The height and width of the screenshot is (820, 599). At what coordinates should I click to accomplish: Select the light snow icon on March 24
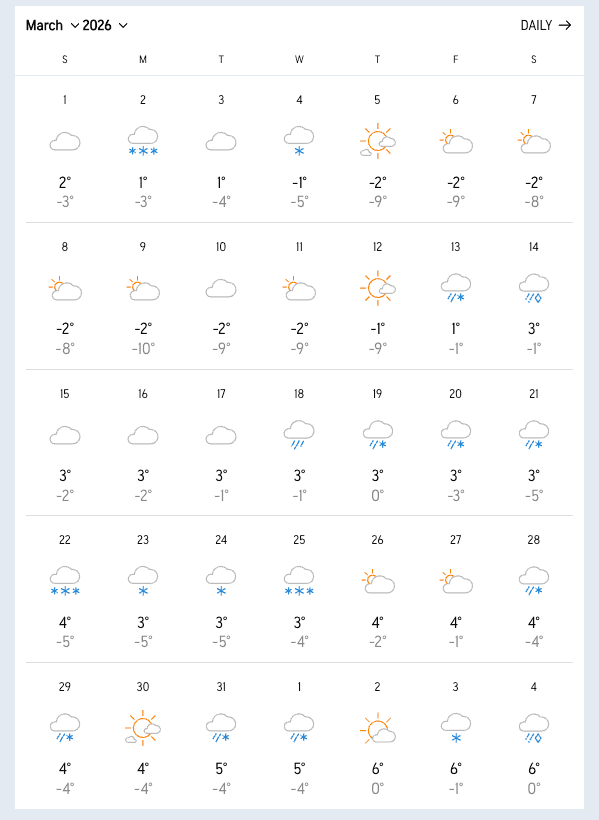click(x=220, y=580)
